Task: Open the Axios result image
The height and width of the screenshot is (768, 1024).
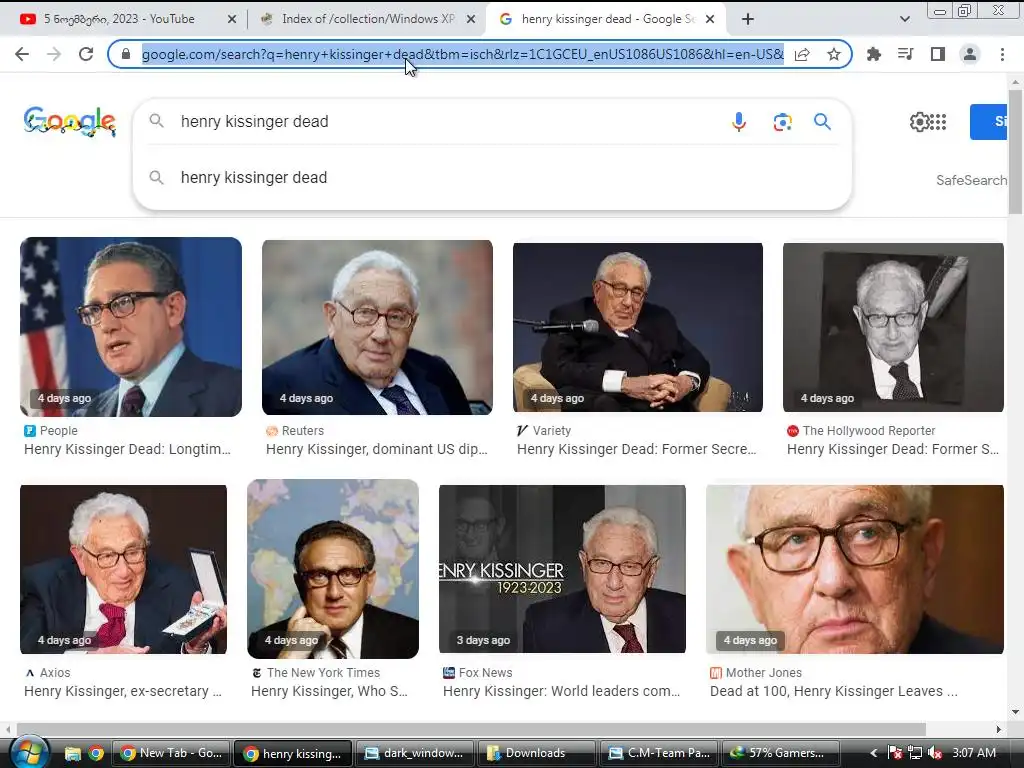Action: (x=123, y=569)
